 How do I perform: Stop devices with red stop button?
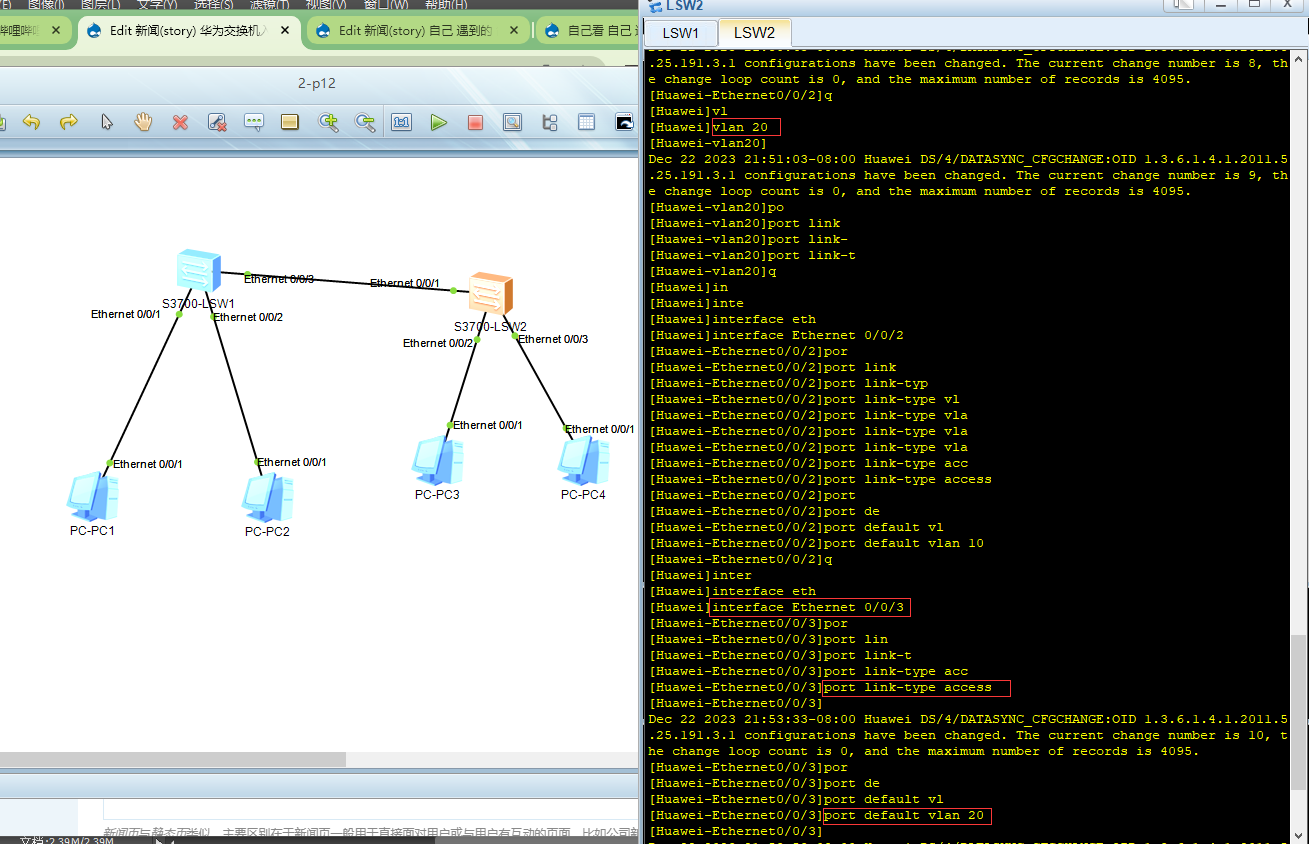(475, 122)
